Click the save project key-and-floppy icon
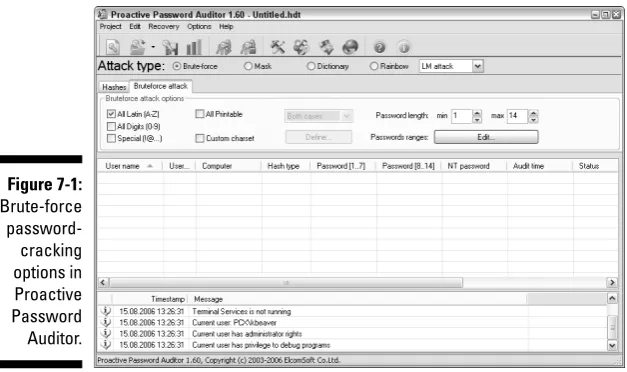627x372 pixels. 171,47
